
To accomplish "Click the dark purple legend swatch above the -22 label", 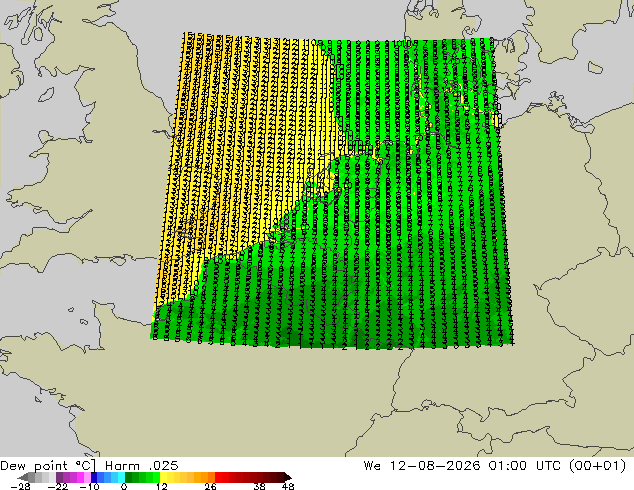I will point(59,477).
